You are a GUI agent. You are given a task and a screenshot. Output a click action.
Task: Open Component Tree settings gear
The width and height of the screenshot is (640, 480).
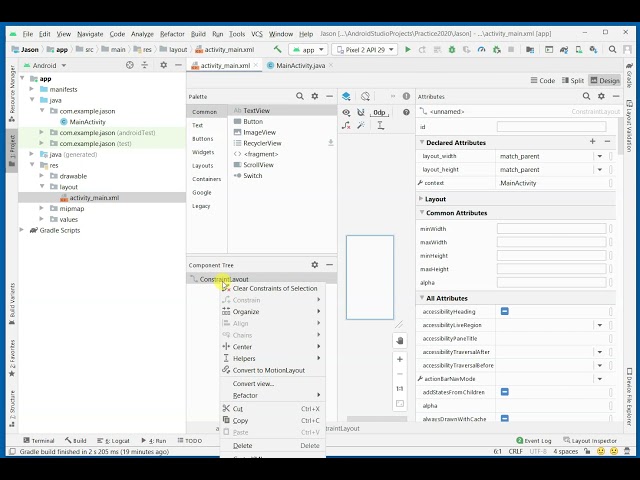pyautogui.click(x=315, y=264)
